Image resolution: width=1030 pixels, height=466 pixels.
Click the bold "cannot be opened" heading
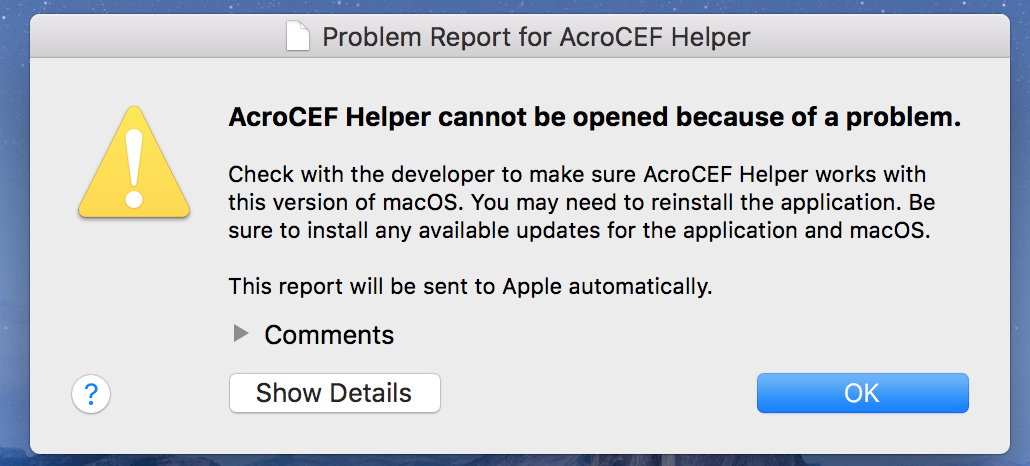tap(594, 117)
